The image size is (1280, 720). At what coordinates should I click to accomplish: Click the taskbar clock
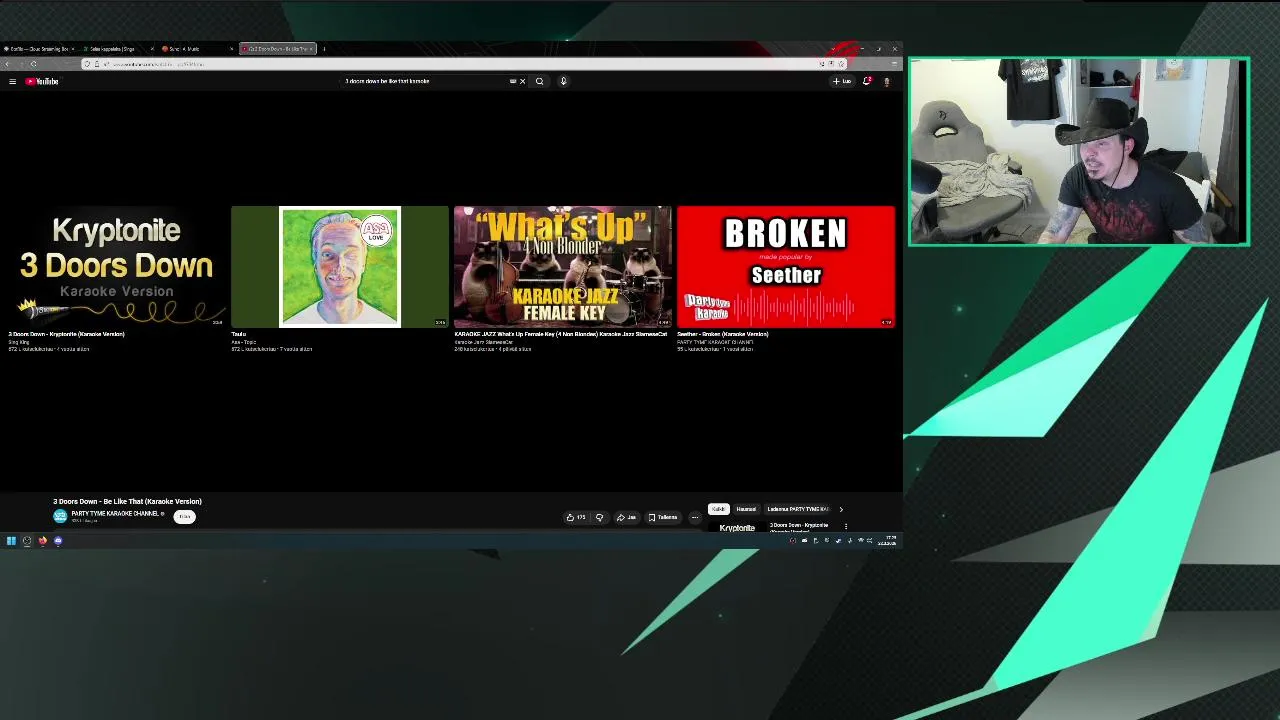point(888,541)
